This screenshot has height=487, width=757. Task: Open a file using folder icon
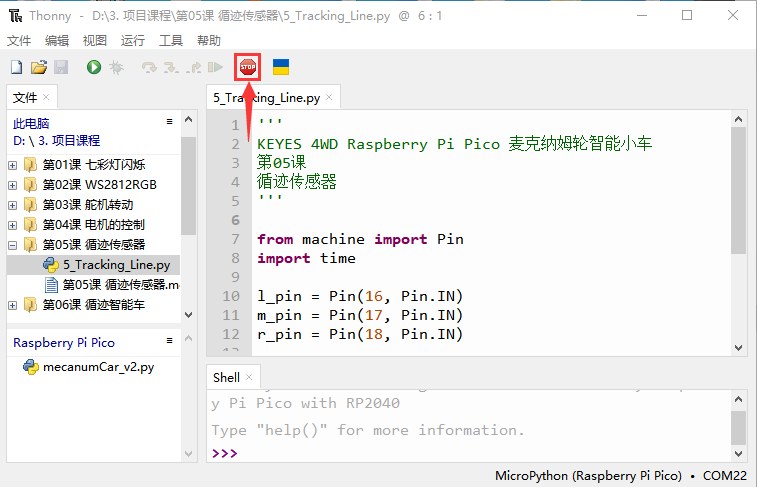tap(39, 67)
